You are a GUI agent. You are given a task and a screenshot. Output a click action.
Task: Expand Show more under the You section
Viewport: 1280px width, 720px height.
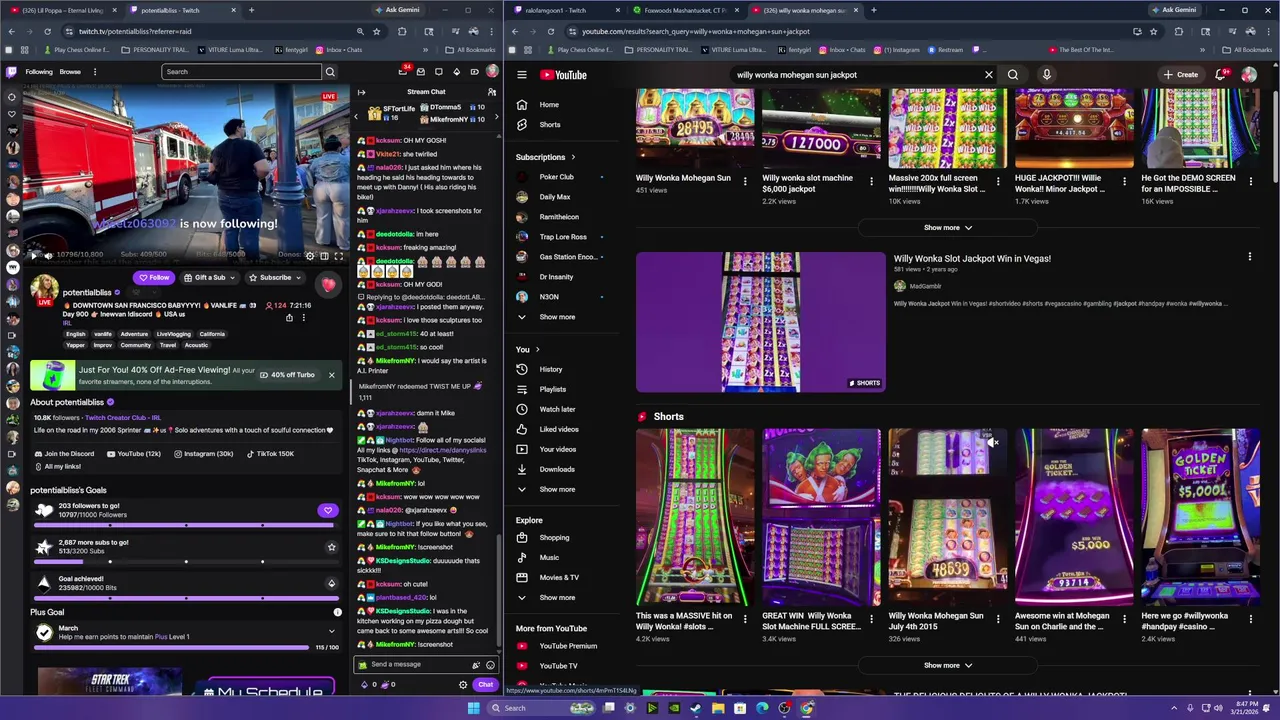point(557,489)
